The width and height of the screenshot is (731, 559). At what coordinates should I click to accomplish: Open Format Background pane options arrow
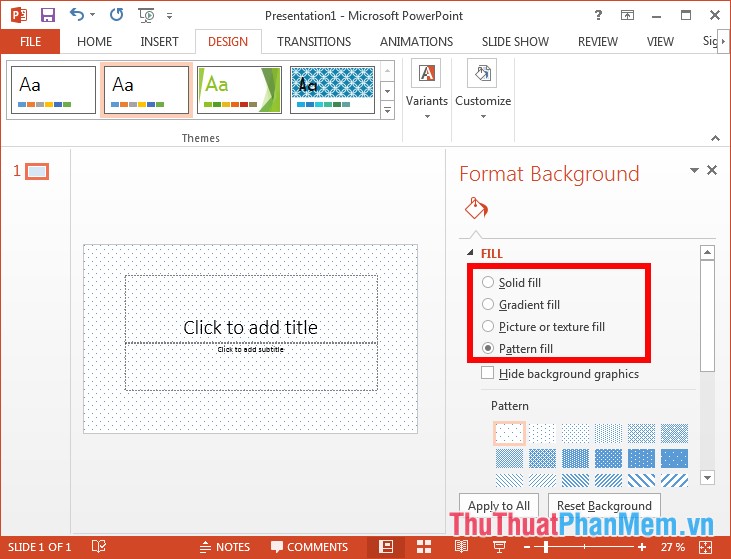(x=694, y=171)
